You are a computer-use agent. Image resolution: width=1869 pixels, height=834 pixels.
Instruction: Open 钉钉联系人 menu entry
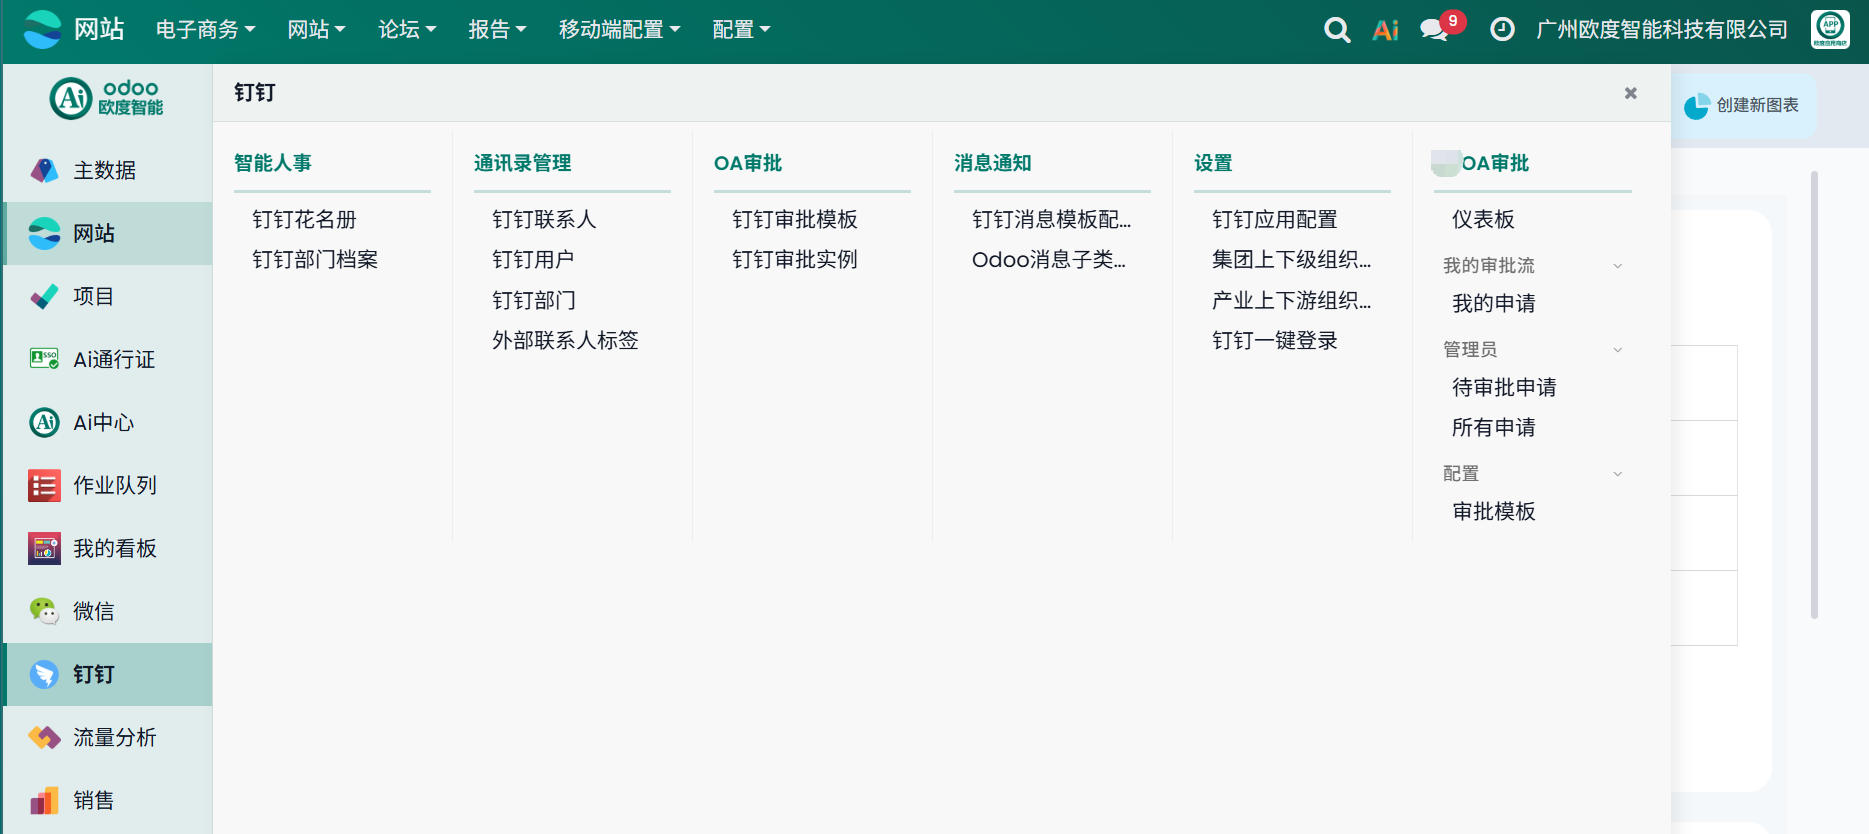tap(544, 219)
